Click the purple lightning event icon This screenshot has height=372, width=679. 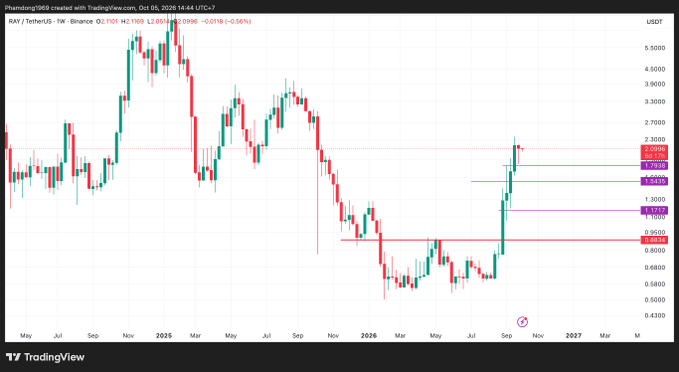click(522, 321)
